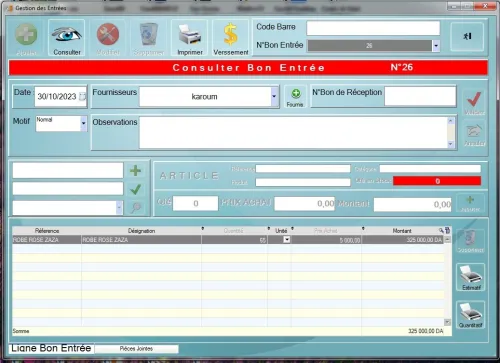Click the calendar icon in Date field
Image resolution: width=500 pixels, height=363 pixels.
click(82, 97)
